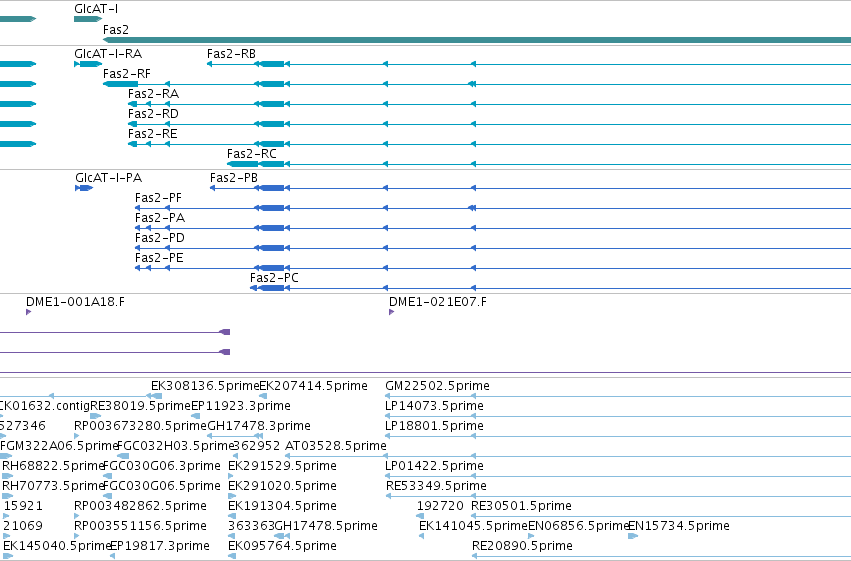851x561 pixels.
Task: Select the GlcAT-I gene label
Action: pos(96,9)
